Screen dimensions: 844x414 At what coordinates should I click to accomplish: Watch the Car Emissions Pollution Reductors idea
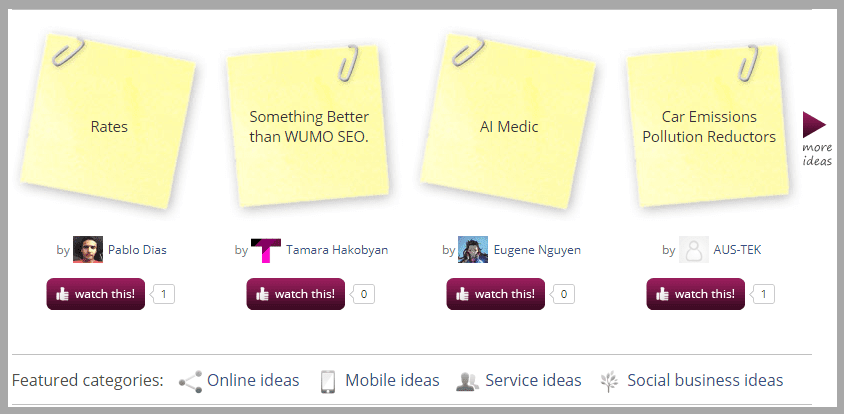[x=696, y=294]
